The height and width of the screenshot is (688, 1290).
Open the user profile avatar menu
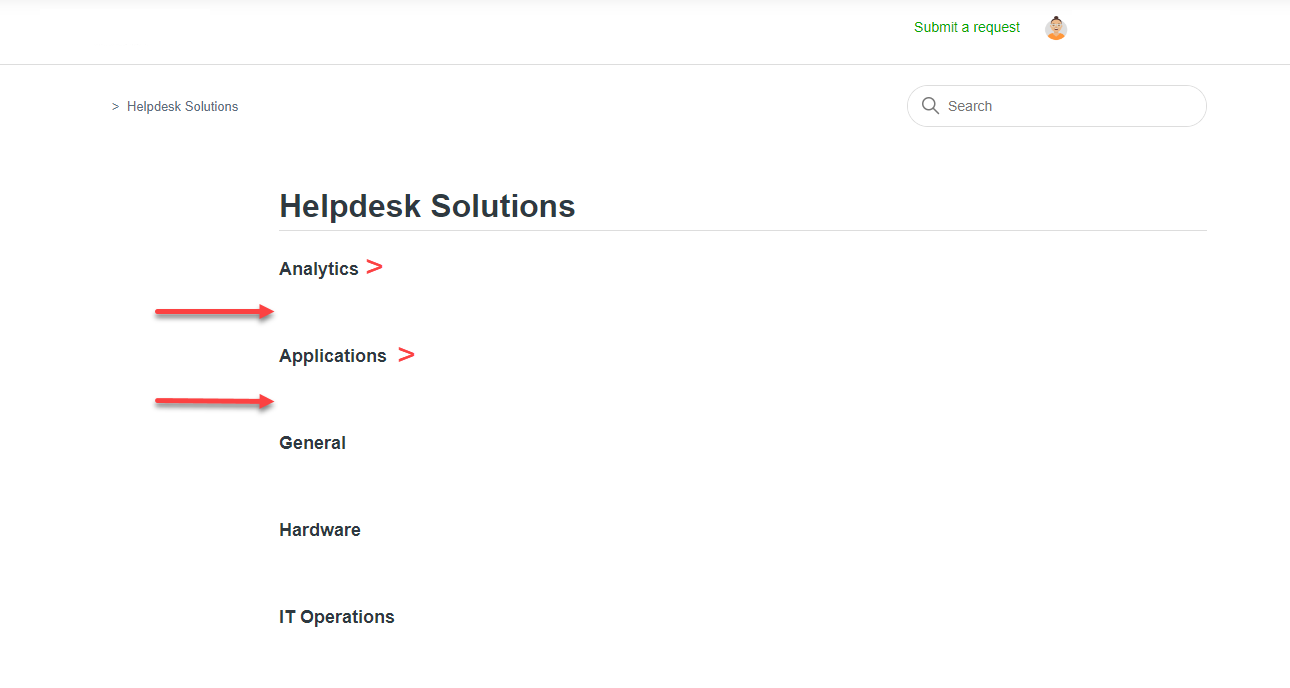(x=1056, y=28)
